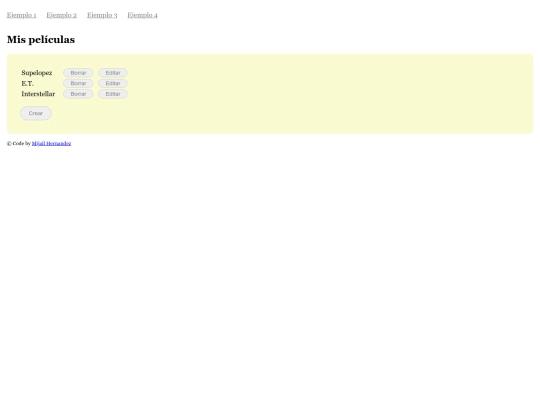Click Editar next to Interstellar
The width and height of the screenshot is (540, 405).
point(113,94)
